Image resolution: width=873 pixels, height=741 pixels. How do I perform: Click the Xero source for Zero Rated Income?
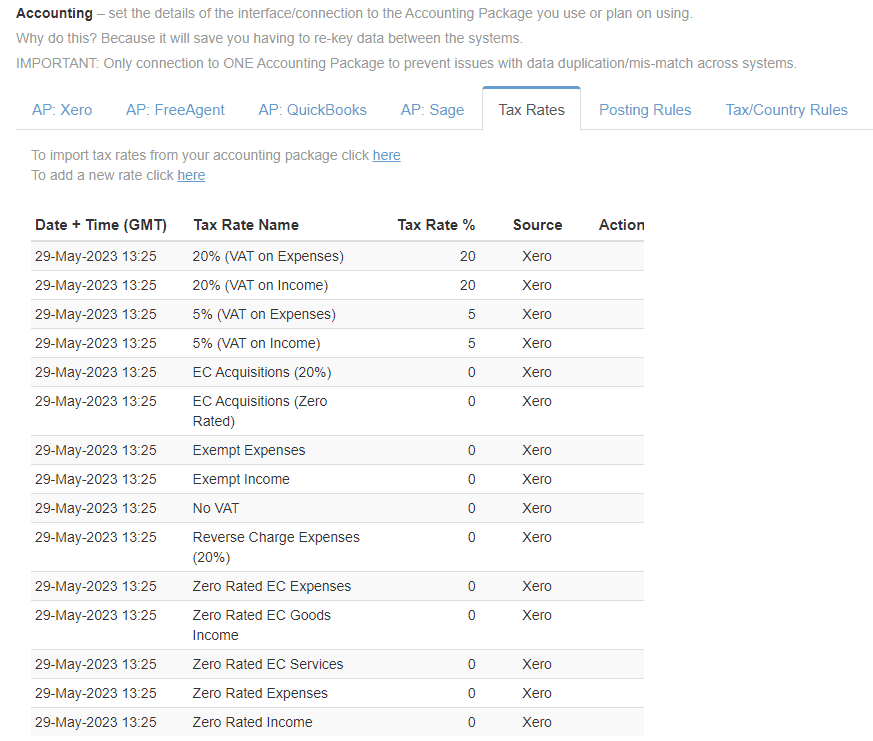pyautogui.click(x=537, y=722)
